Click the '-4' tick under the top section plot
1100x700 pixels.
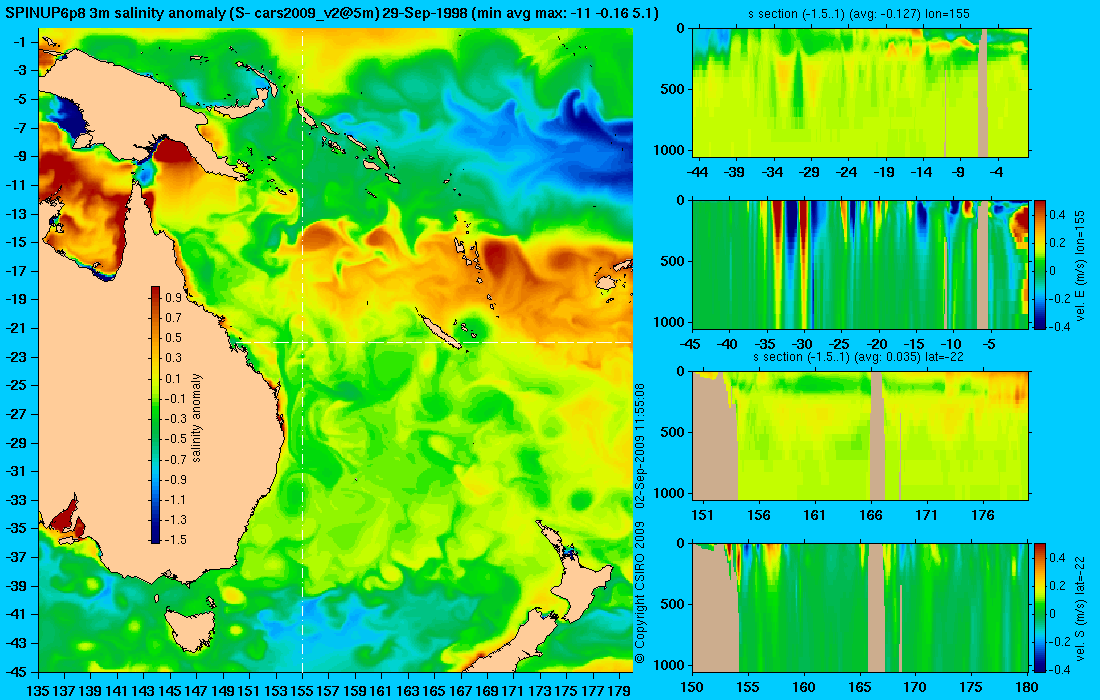pyautogui.click(x=998, y=172)
